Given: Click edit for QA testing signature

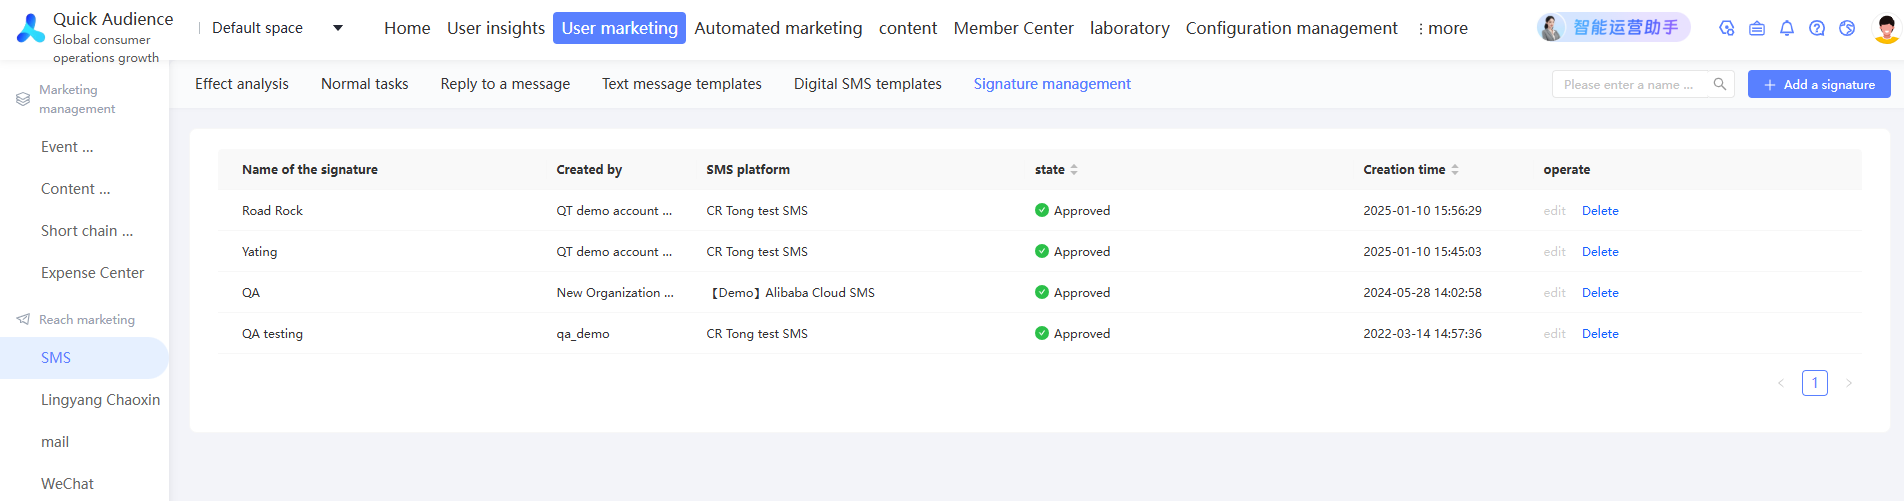Looking at the screenshot, I should click(1554, 333).
